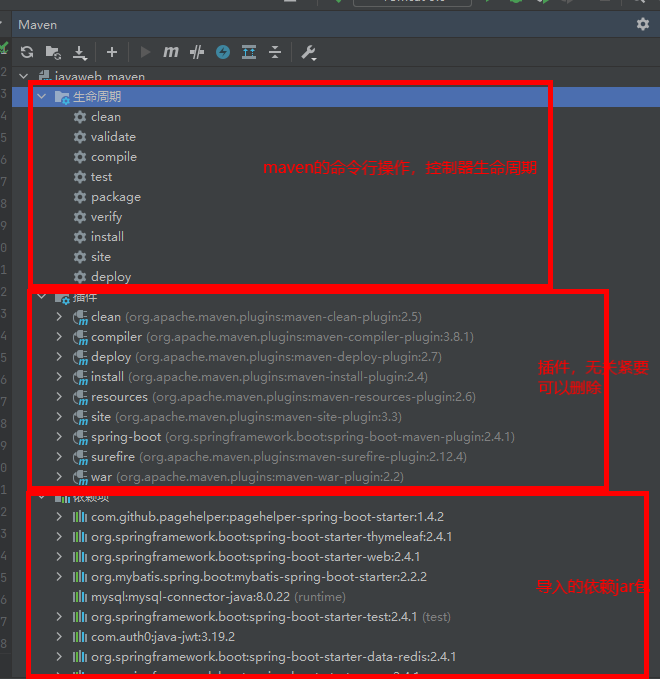Click the surefire plugin icon
Screen dimensions: 660x679
[x=80, y=457]
